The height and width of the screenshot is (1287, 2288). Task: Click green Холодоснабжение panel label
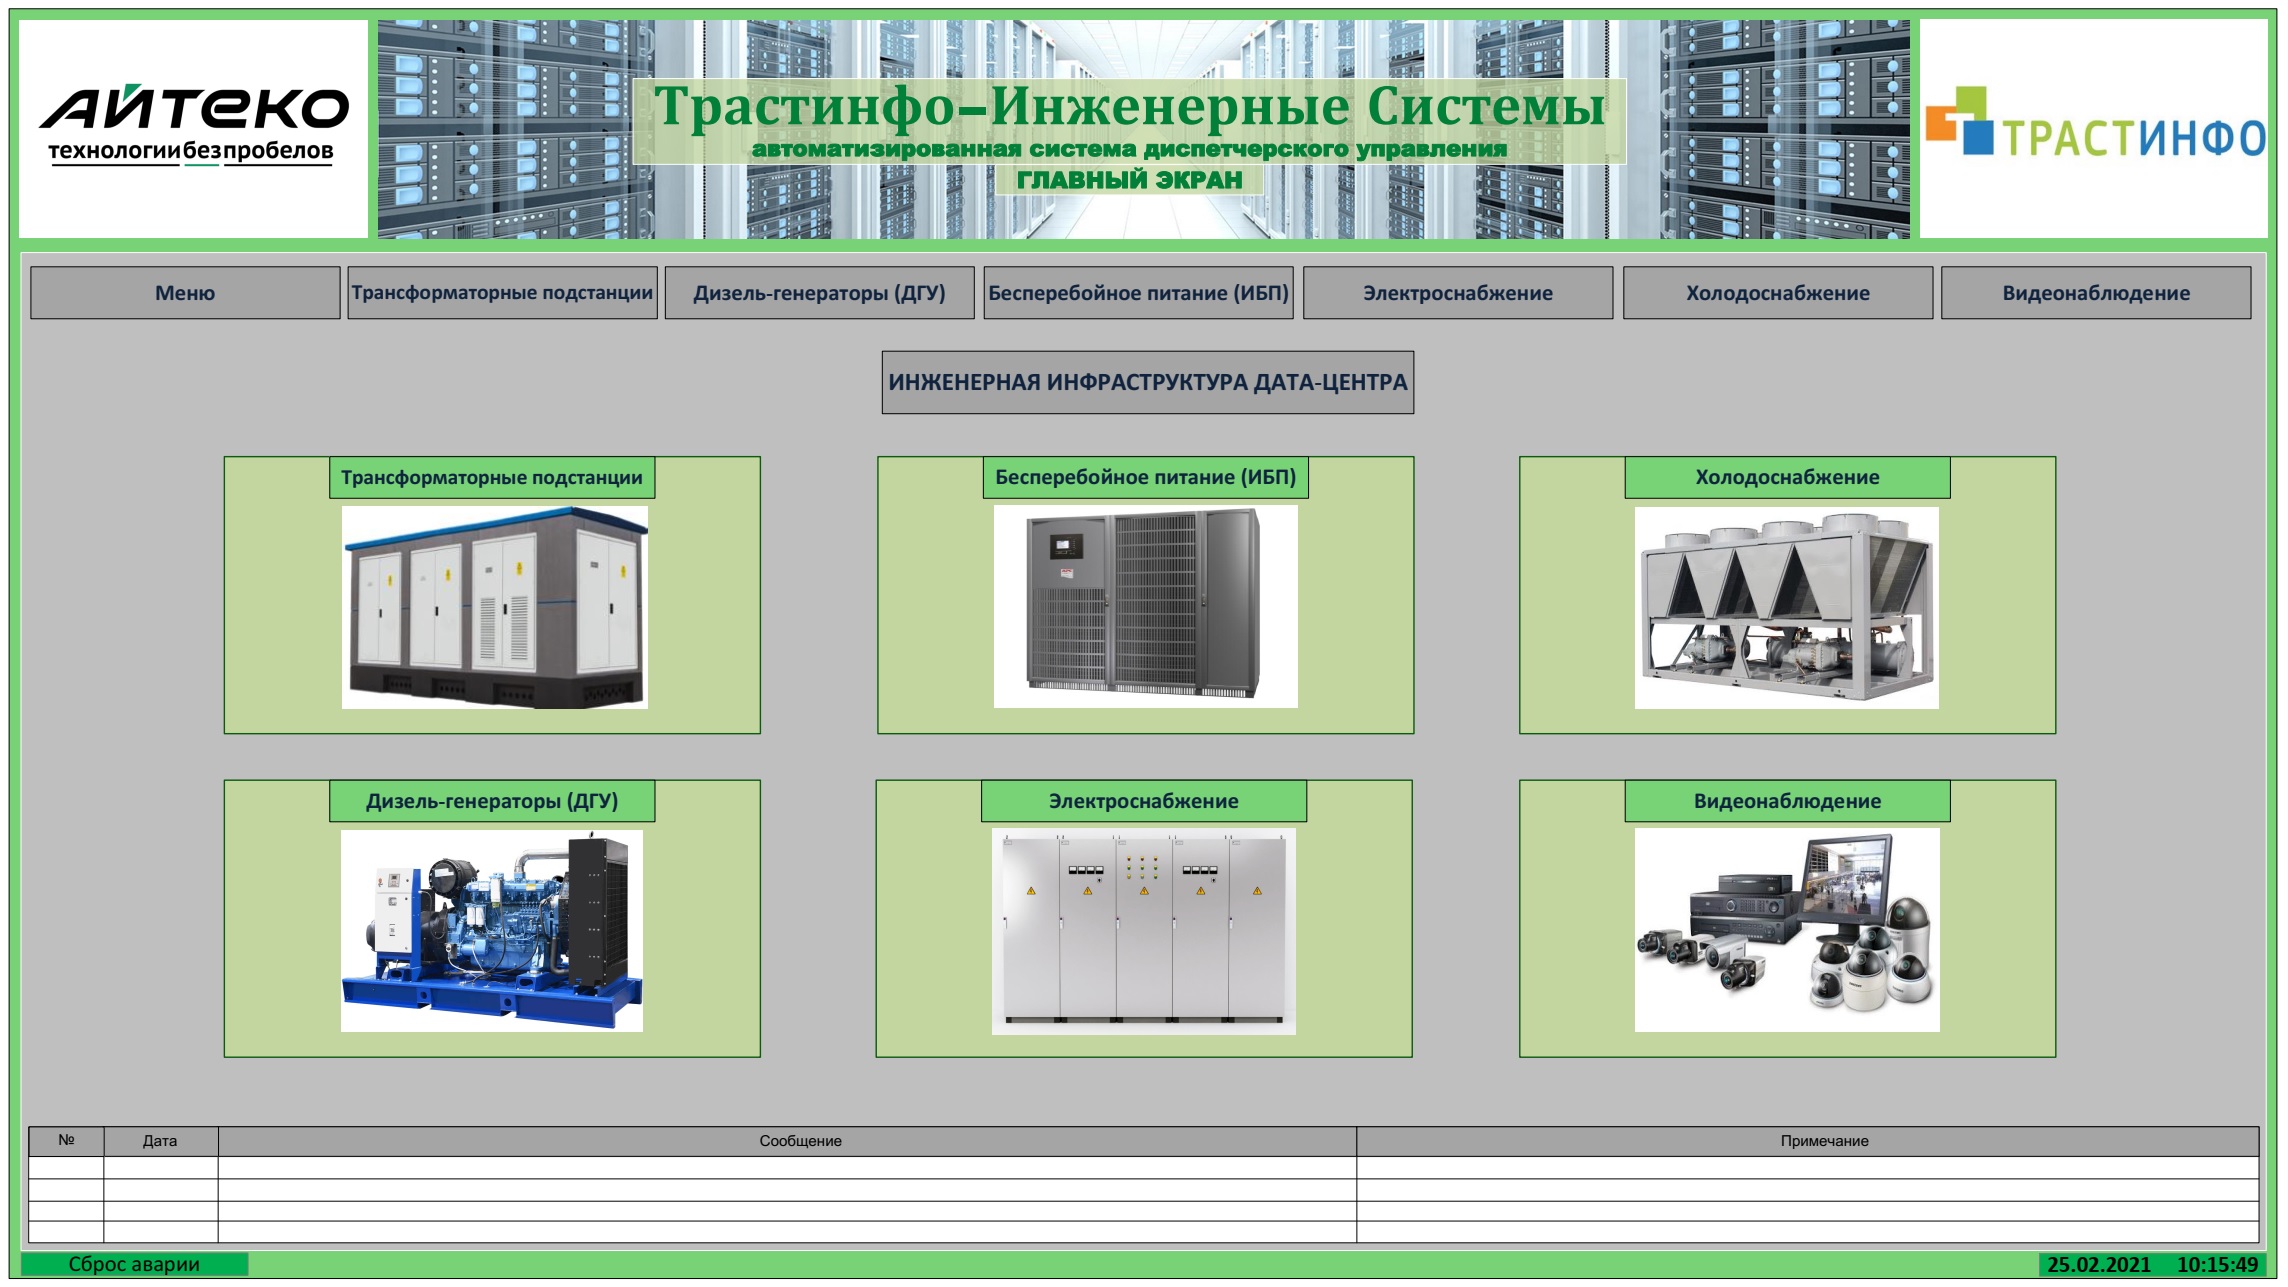pyautogui.click(x=1786, y=478)
